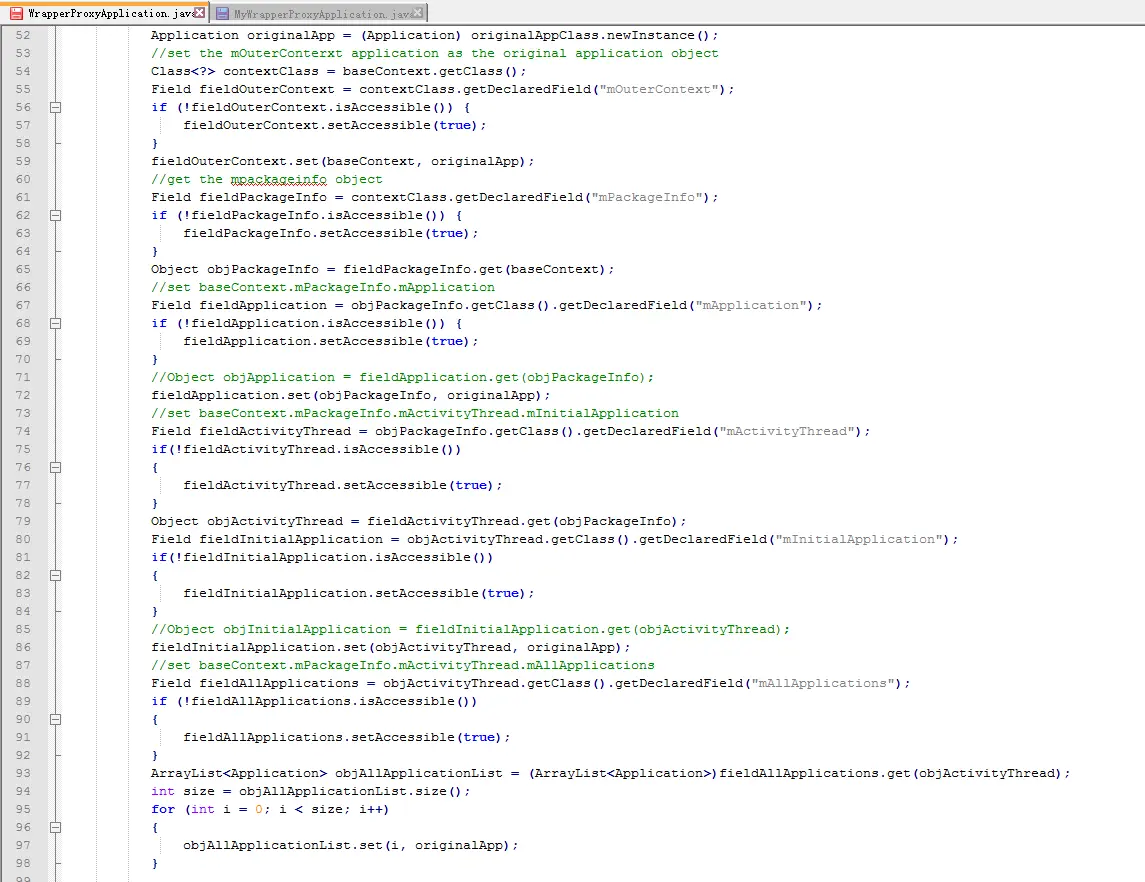Collapse the fold marker at line 76
This screenshot has height=882, width=1145.
click(56, 466)
